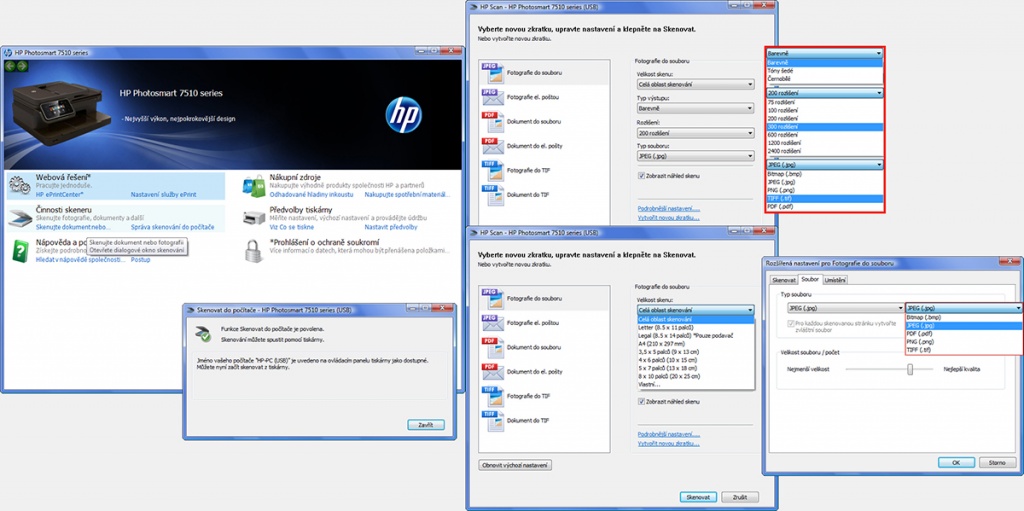Open Rozlišení dropdown in upper HP Scan
1024x511 pixels.
pos(696,133)
